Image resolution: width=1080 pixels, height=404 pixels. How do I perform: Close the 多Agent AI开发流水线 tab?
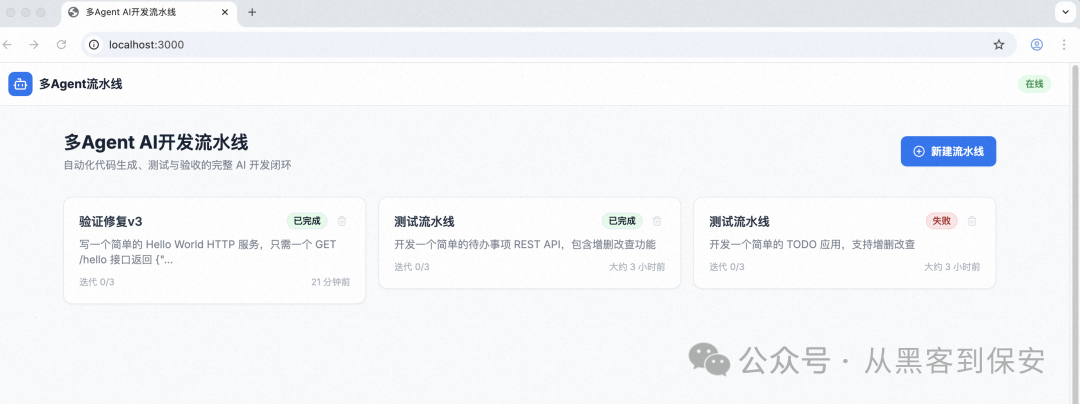coord(227,12)
